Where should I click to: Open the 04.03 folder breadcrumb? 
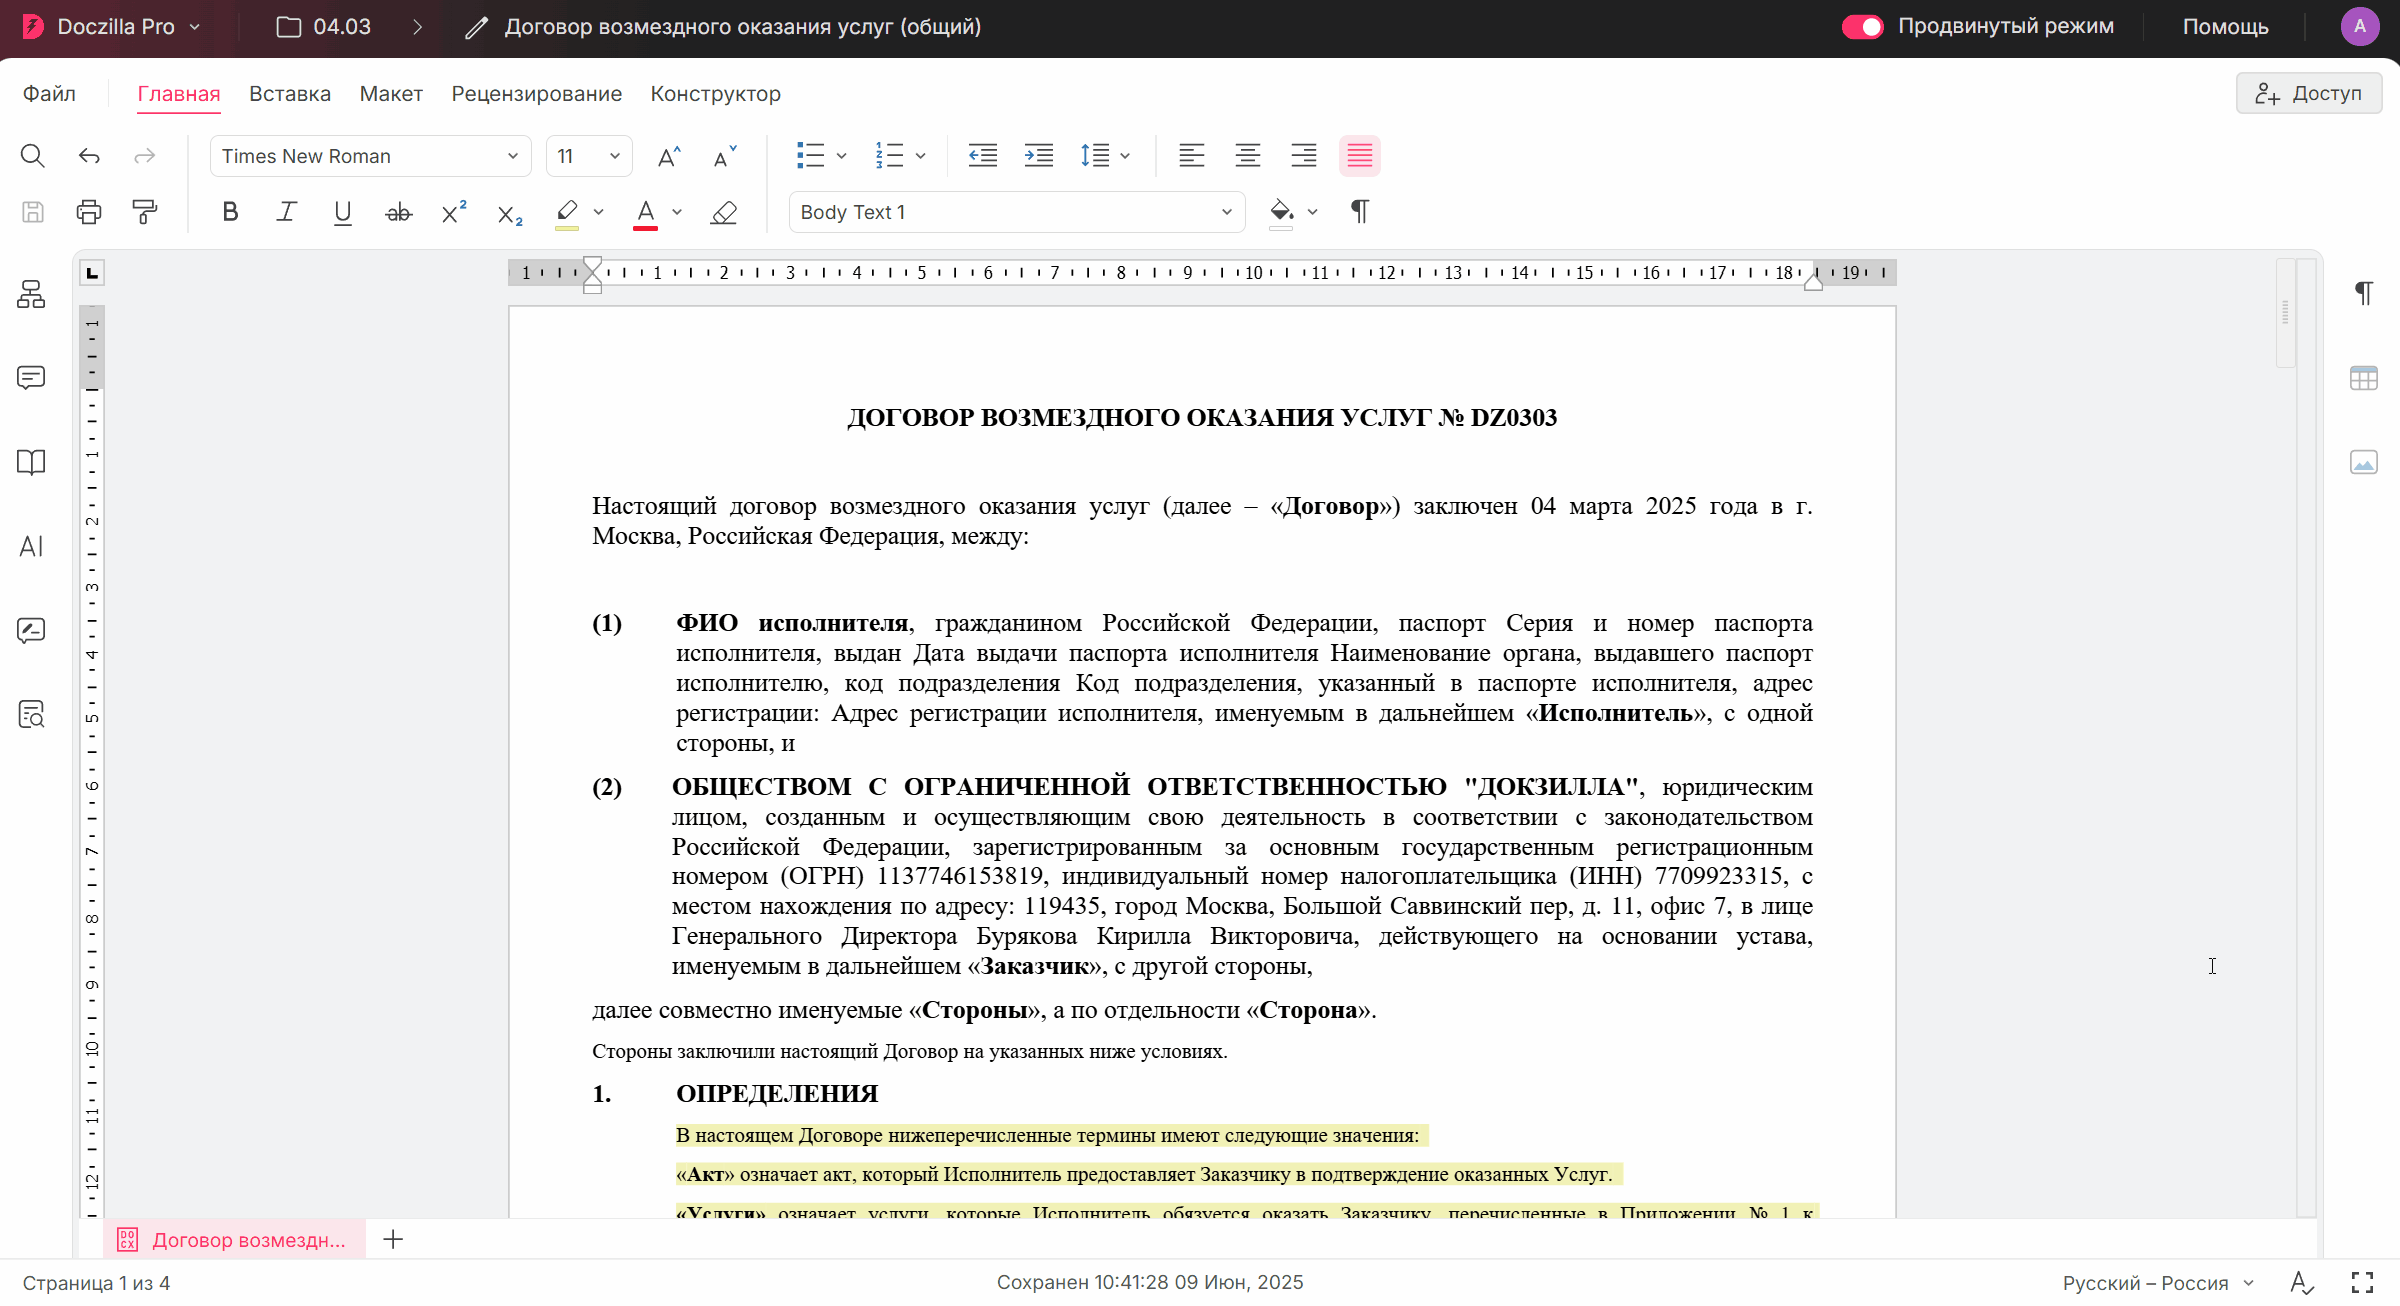(324, 27)
